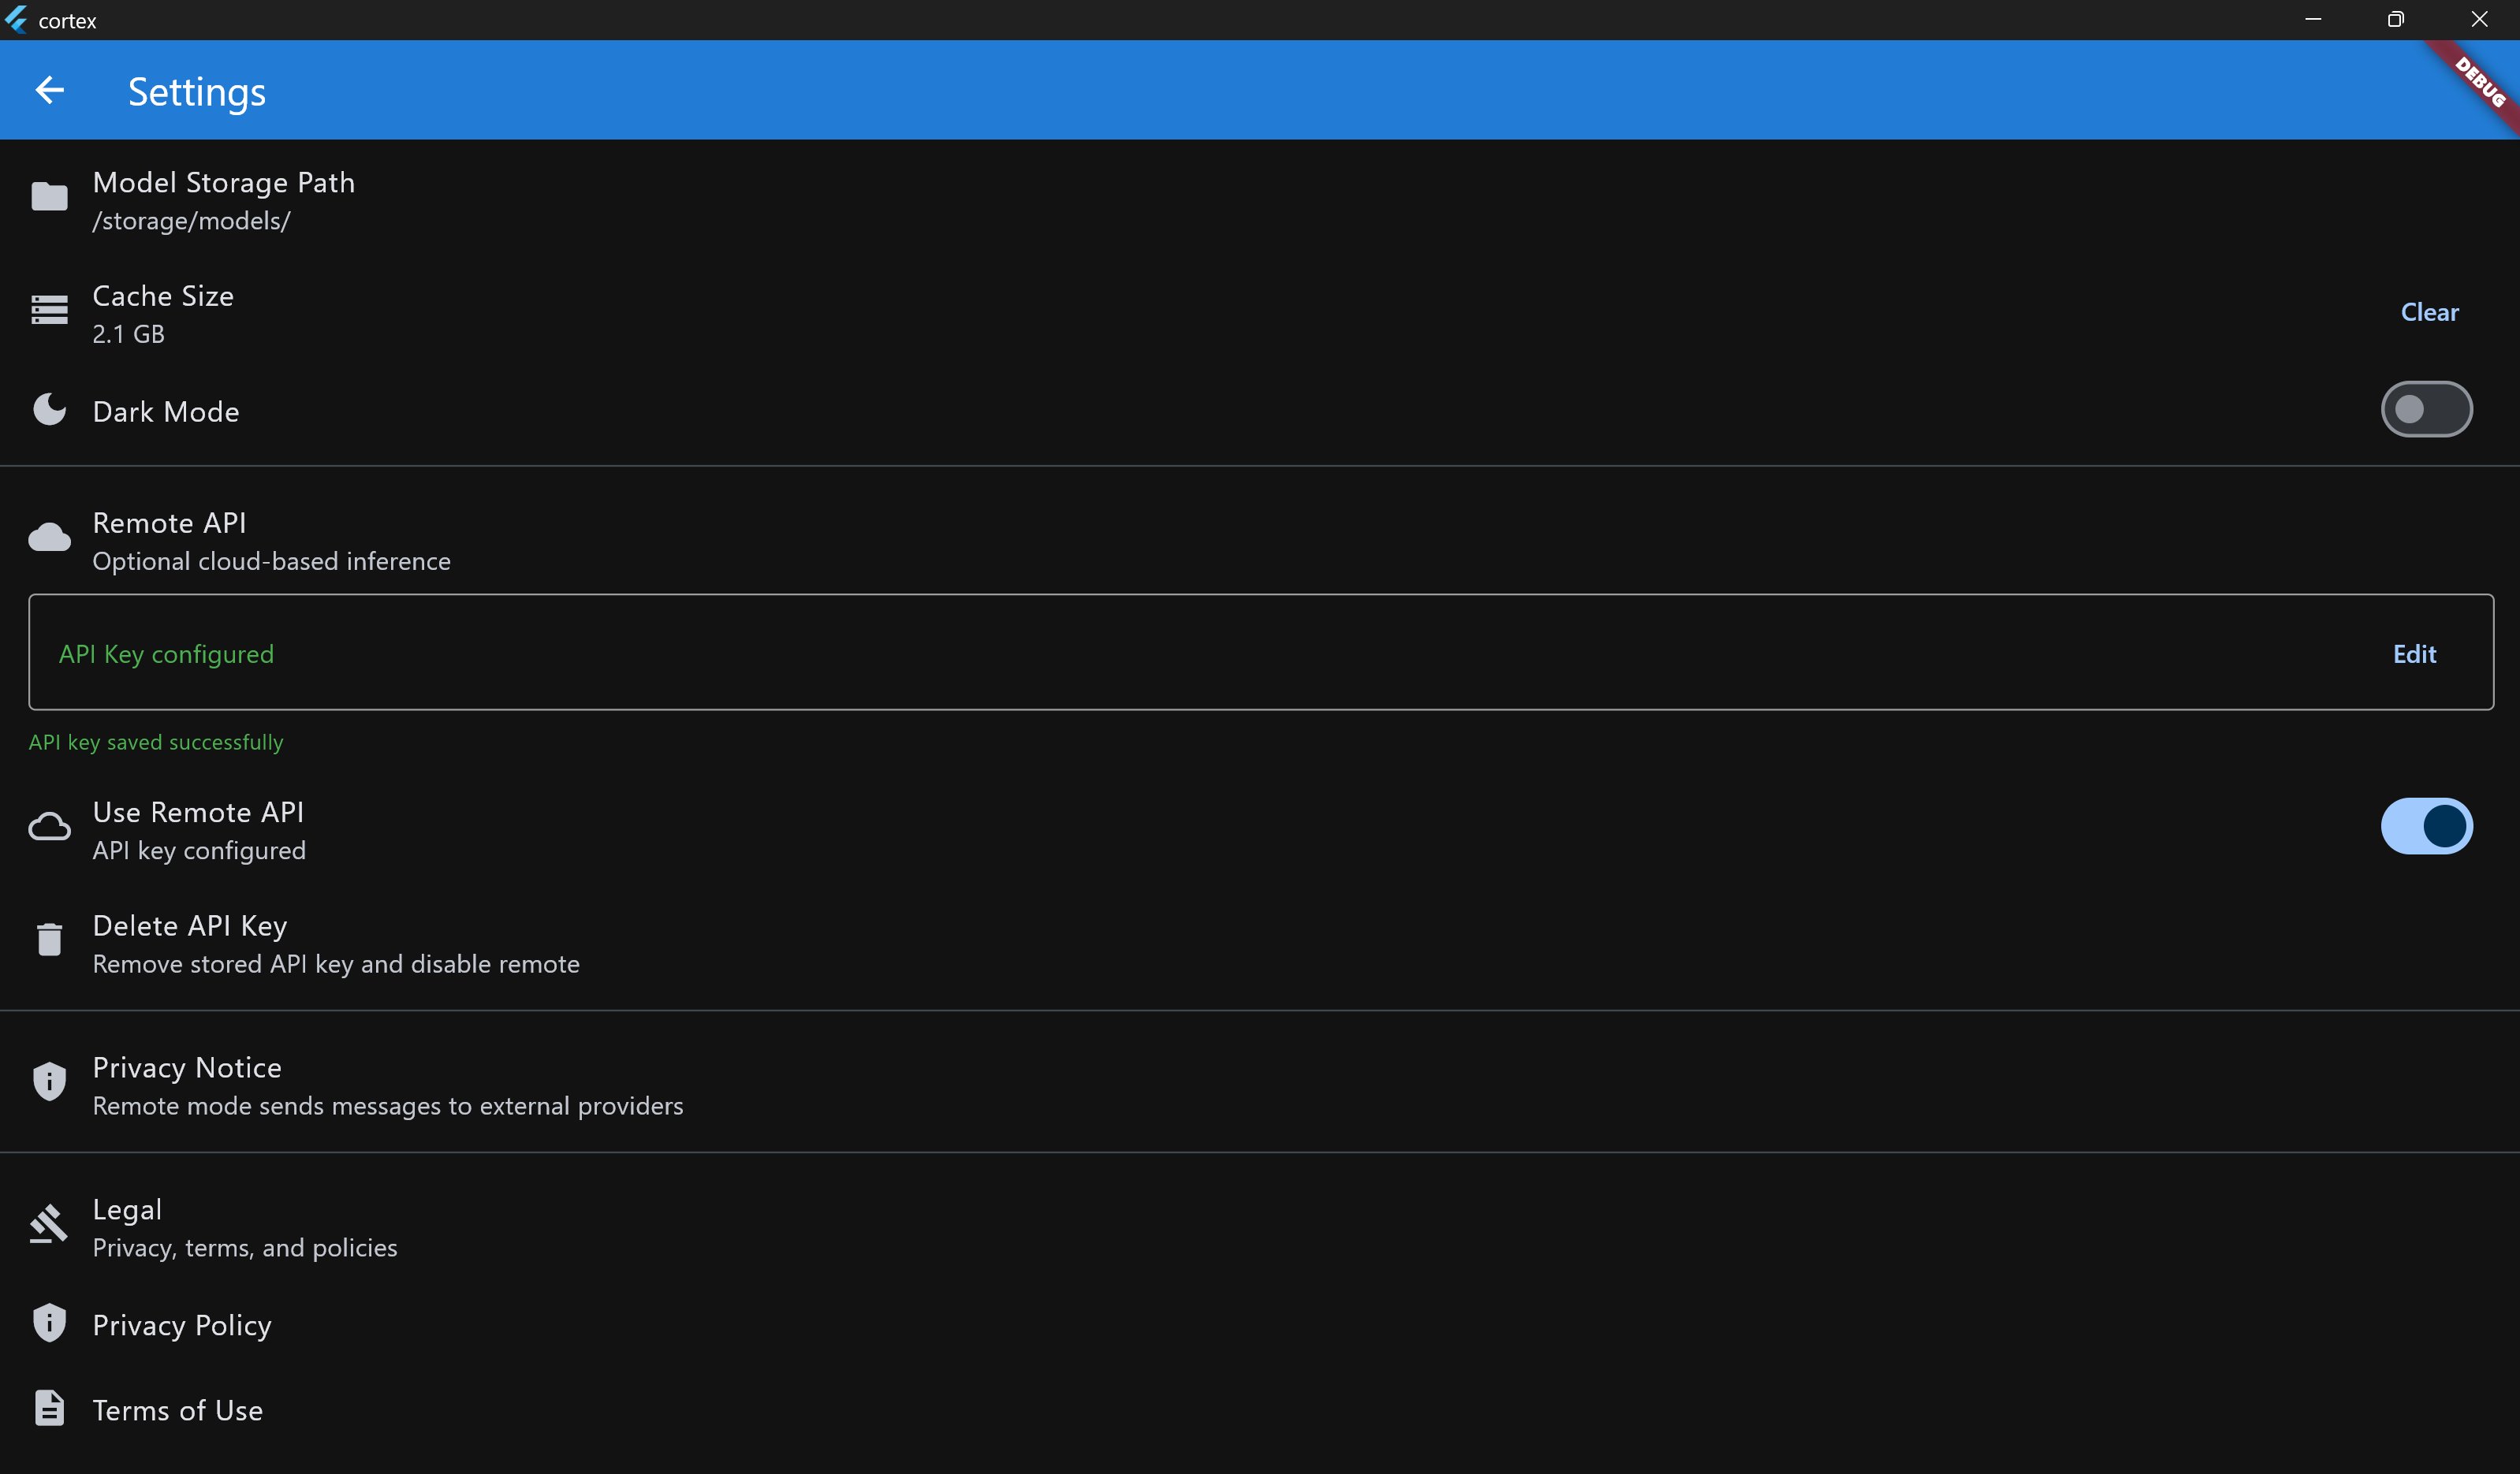This screenshot has width=2520, height=1474.
Task: Click the Remote API cloud icon
Action: pos(49,538)
